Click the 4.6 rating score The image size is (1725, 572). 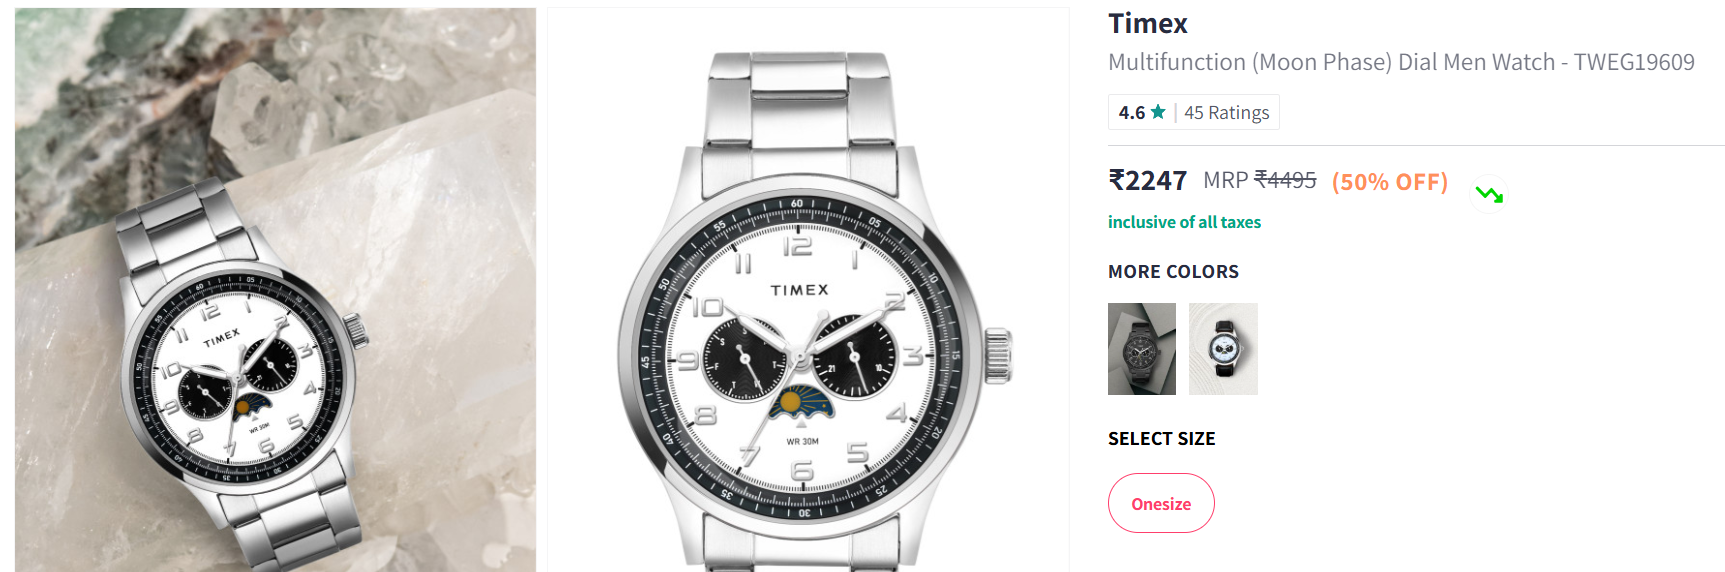point(1131,112)
